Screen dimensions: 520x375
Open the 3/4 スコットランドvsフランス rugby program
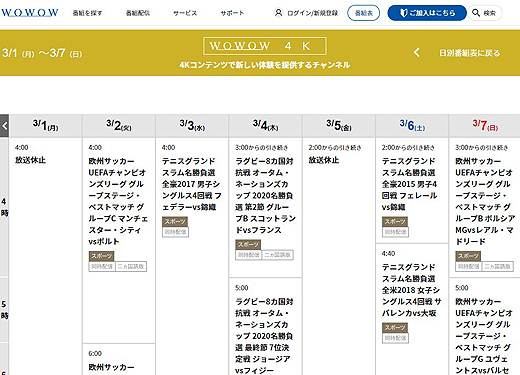265,195
